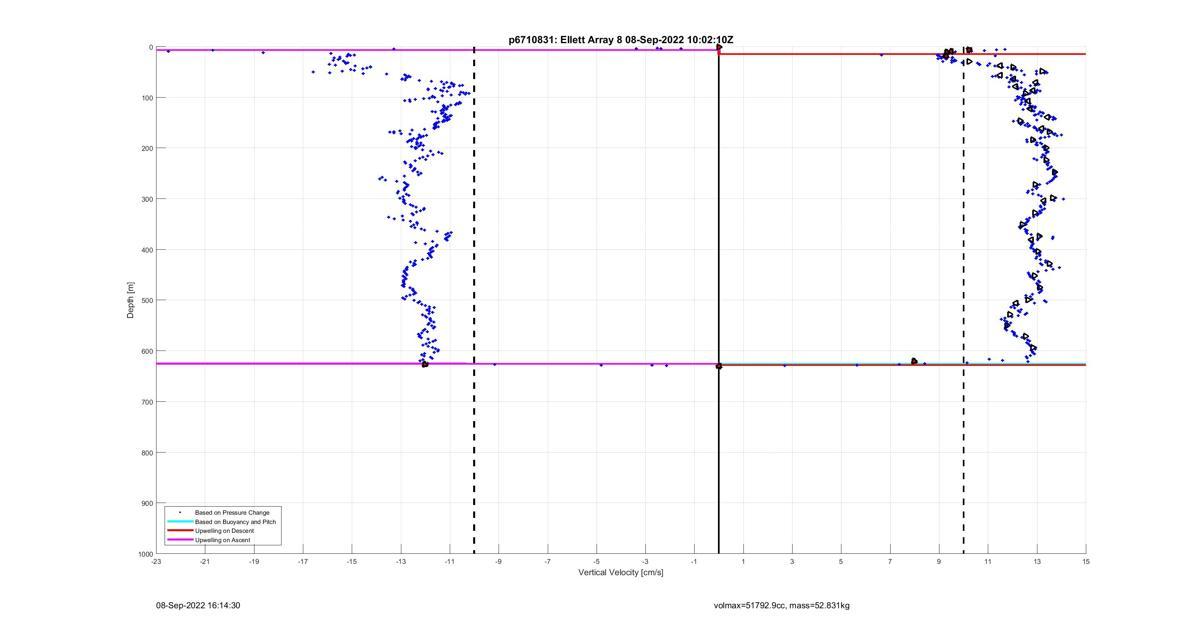1200x622 pixels.
Task: Click x-axis tick label positive '15'
Action: pos(1086,561)
